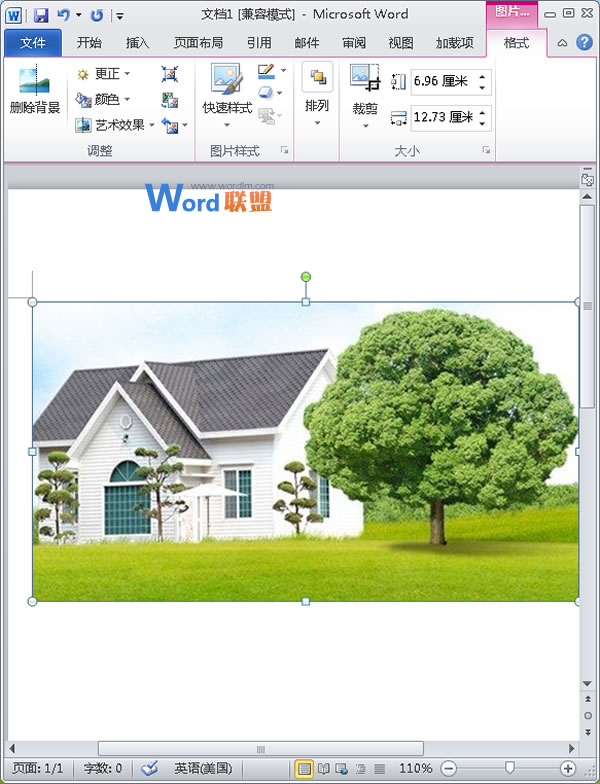This screenshot has width=600, height=784.
Task: Decrease the picture height with the down spinner
Action: pyautogui.click(x=482, y=88)
